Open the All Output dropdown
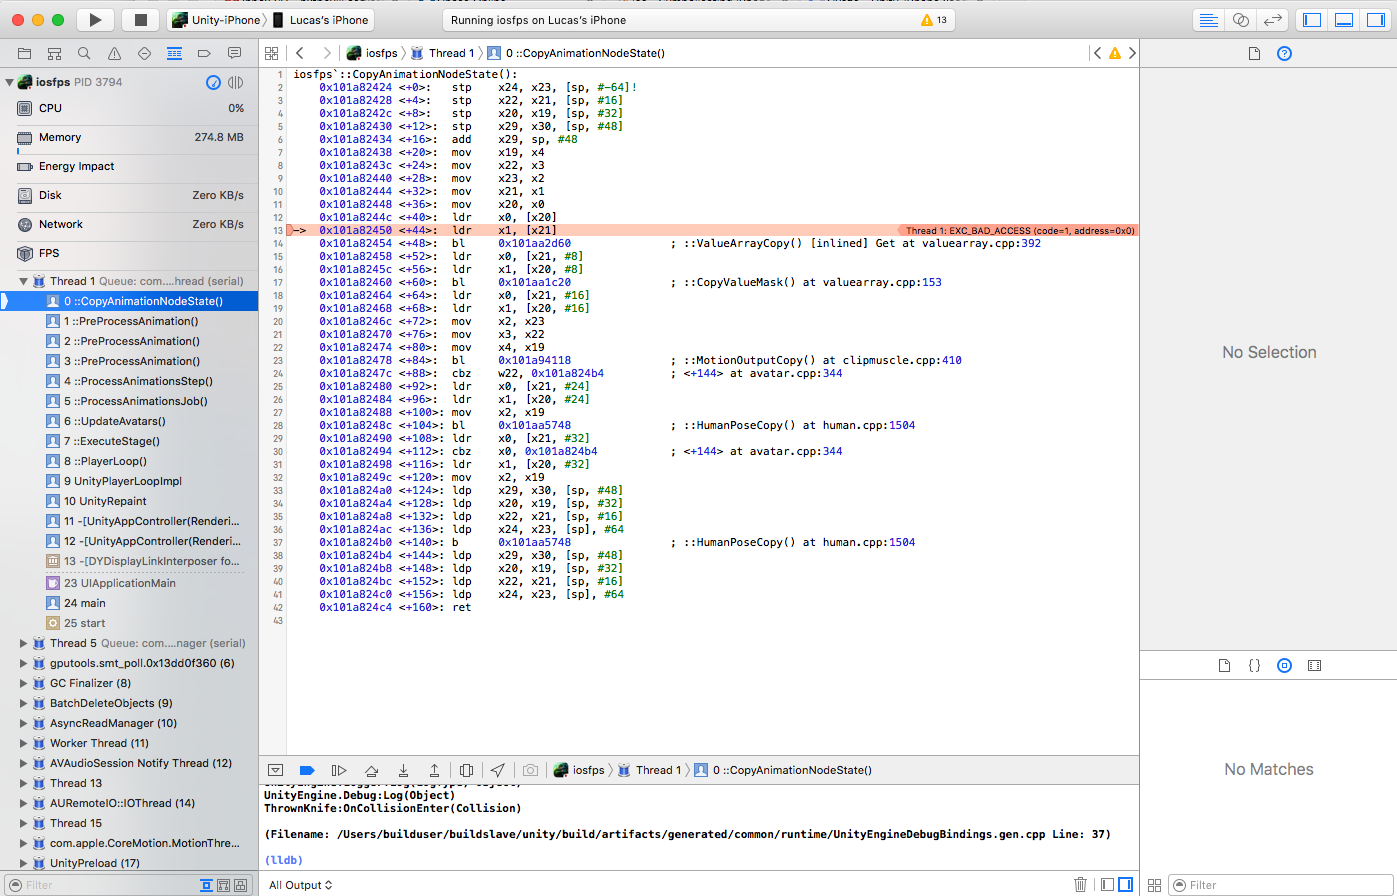1397x896 pixels. (300, 885)
